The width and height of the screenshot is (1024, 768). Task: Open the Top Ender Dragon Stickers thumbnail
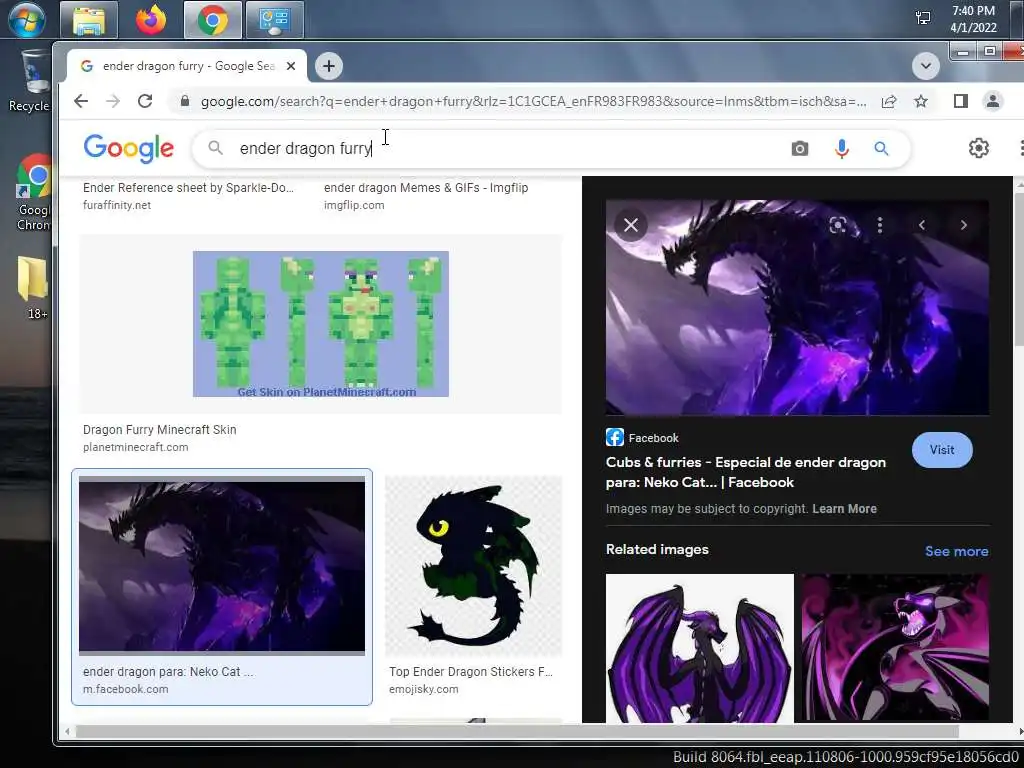click(x=473, y=566)
